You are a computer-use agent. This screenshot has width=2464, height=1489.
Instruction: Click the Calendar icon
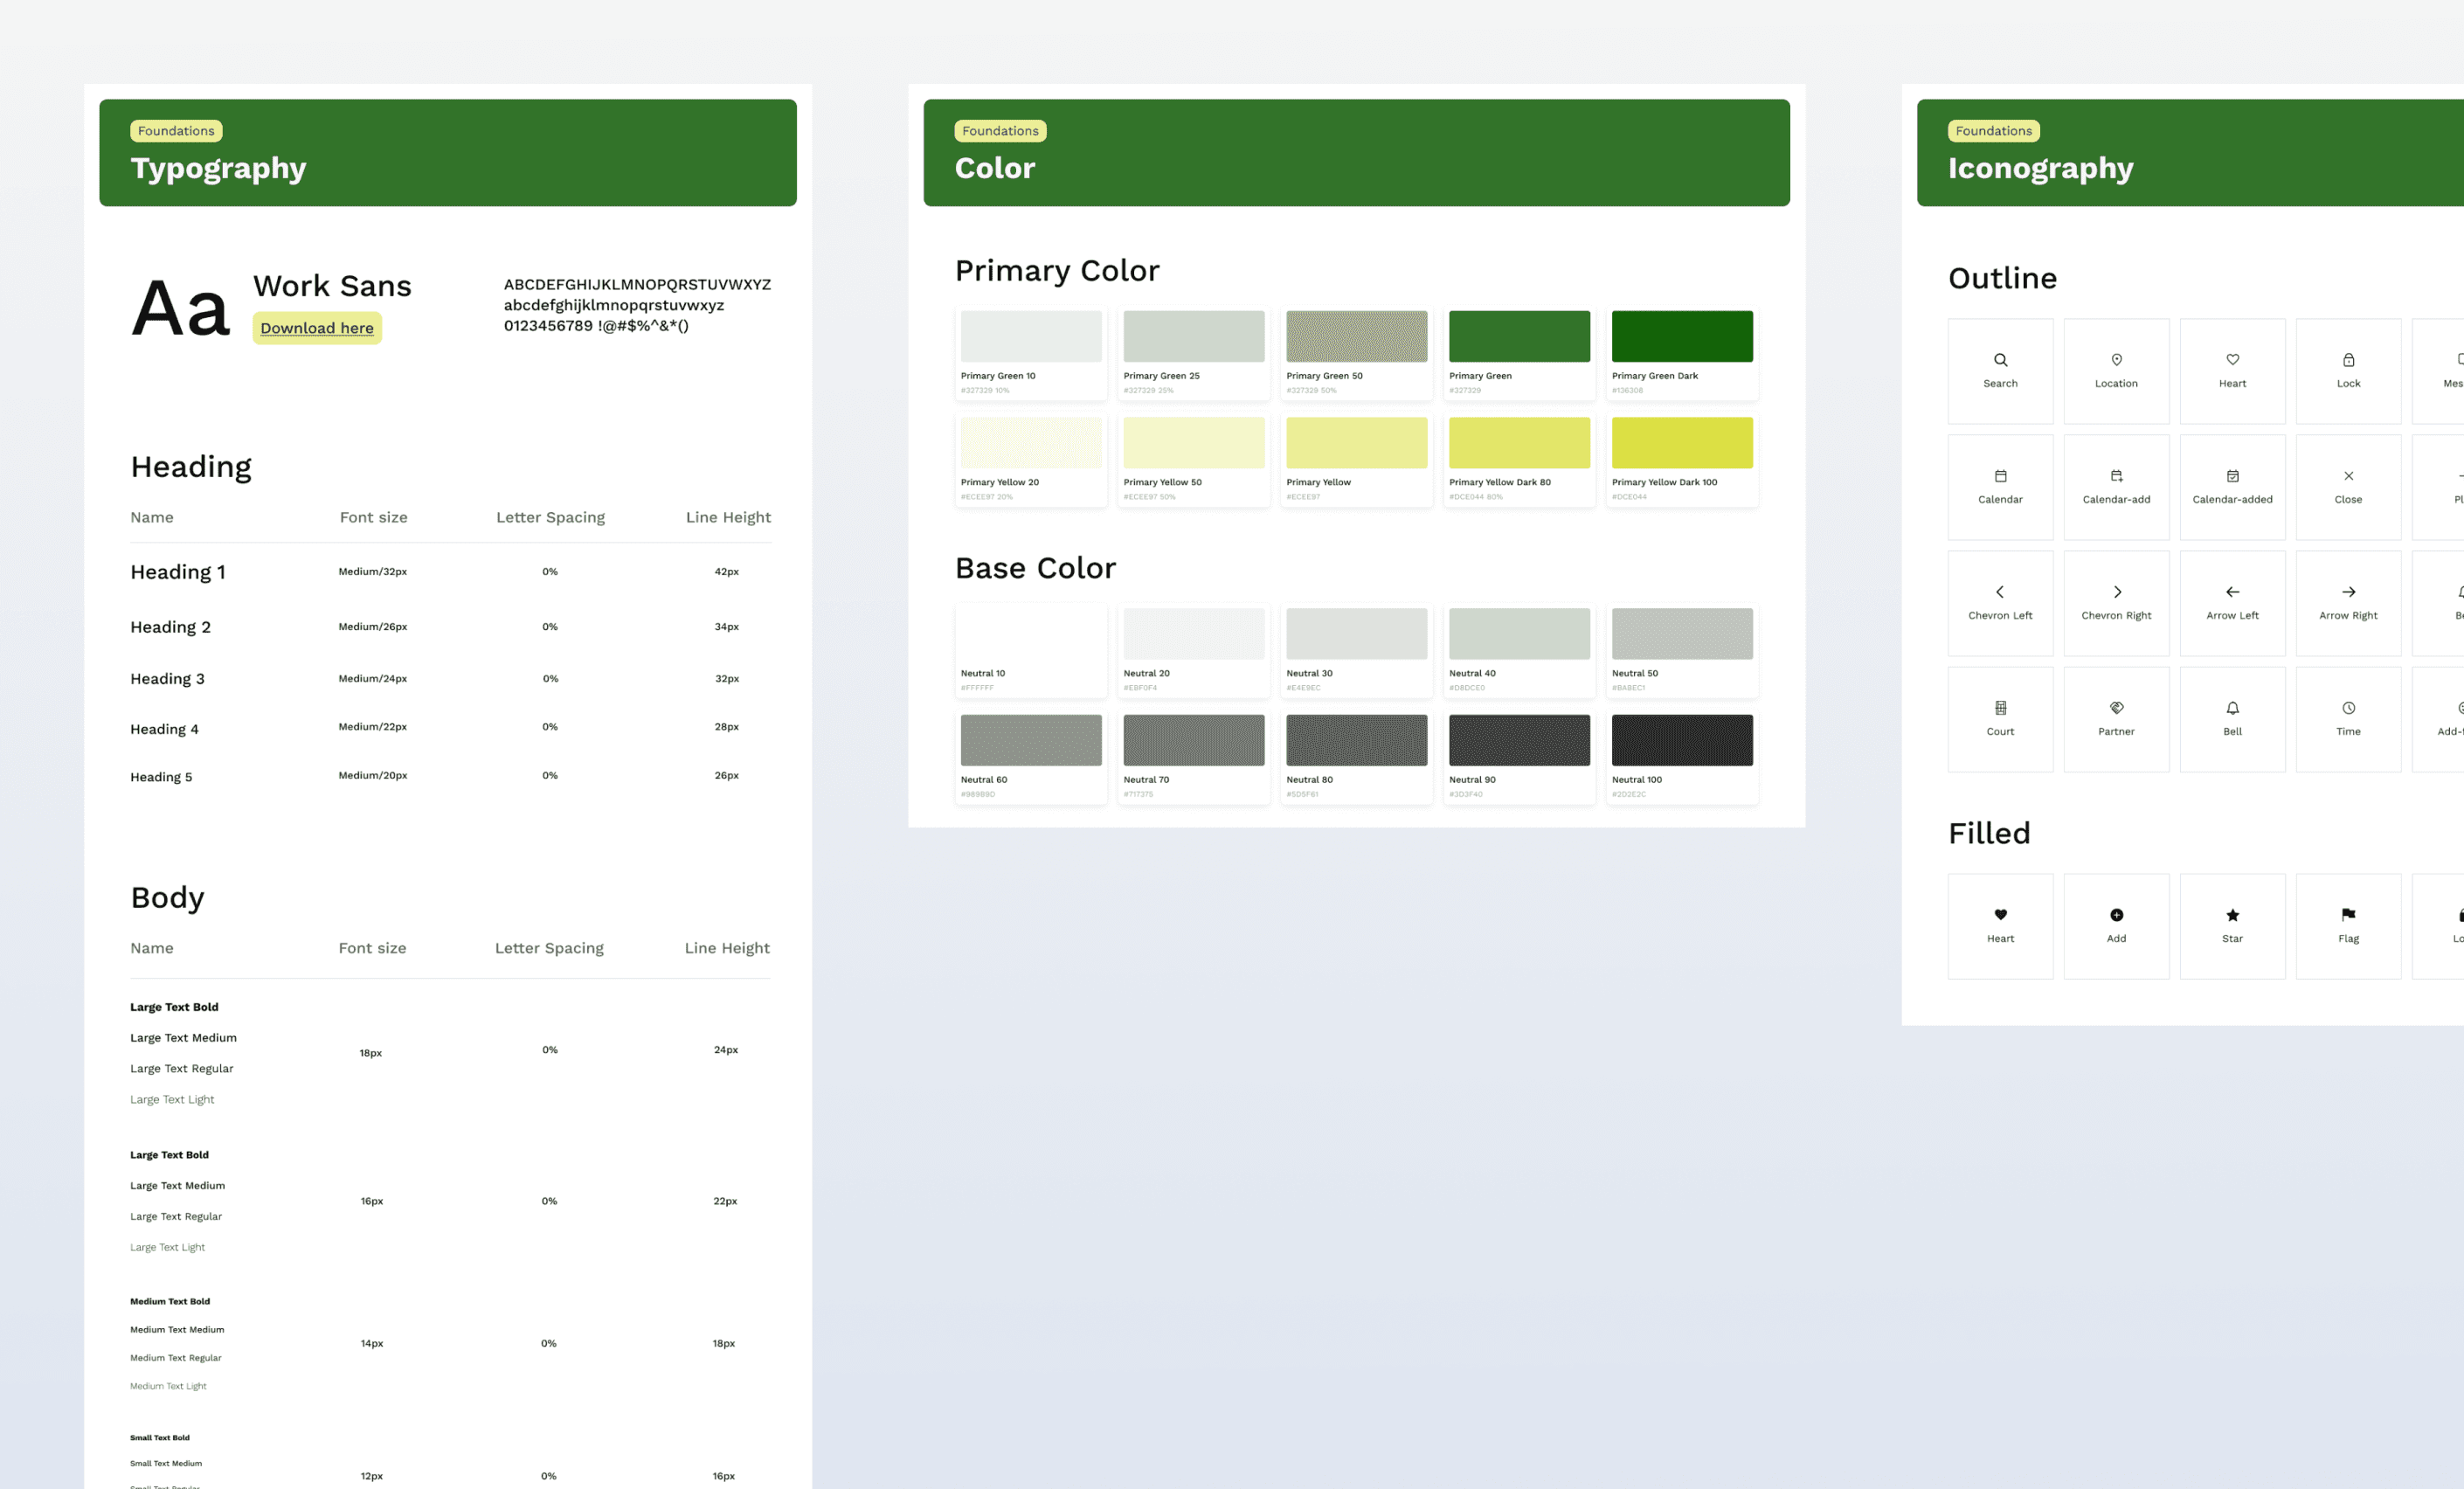(2000, 476)
